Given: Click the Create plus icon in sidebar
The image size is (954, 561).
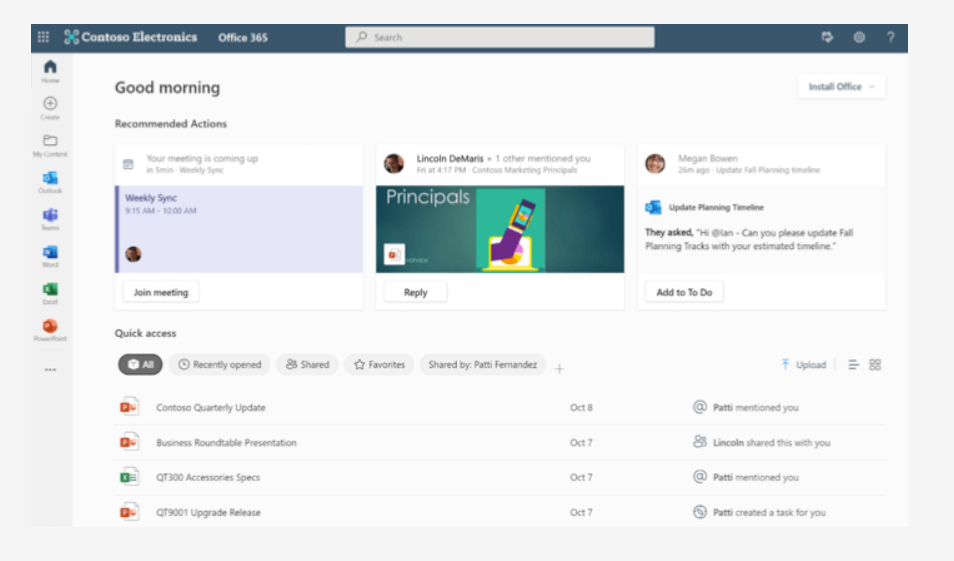Looking at the screenshot, I should (x=50, y=108).
